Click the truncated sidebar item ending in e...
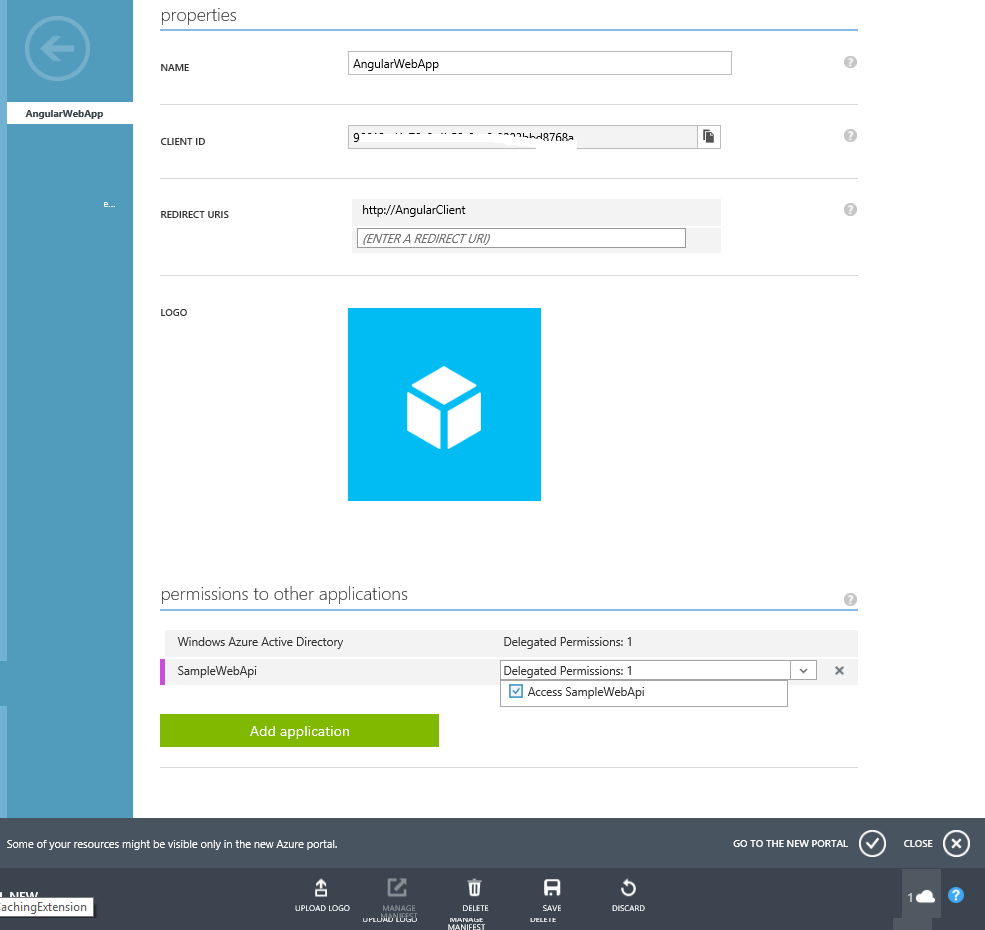985x930 pixels. 109,204
